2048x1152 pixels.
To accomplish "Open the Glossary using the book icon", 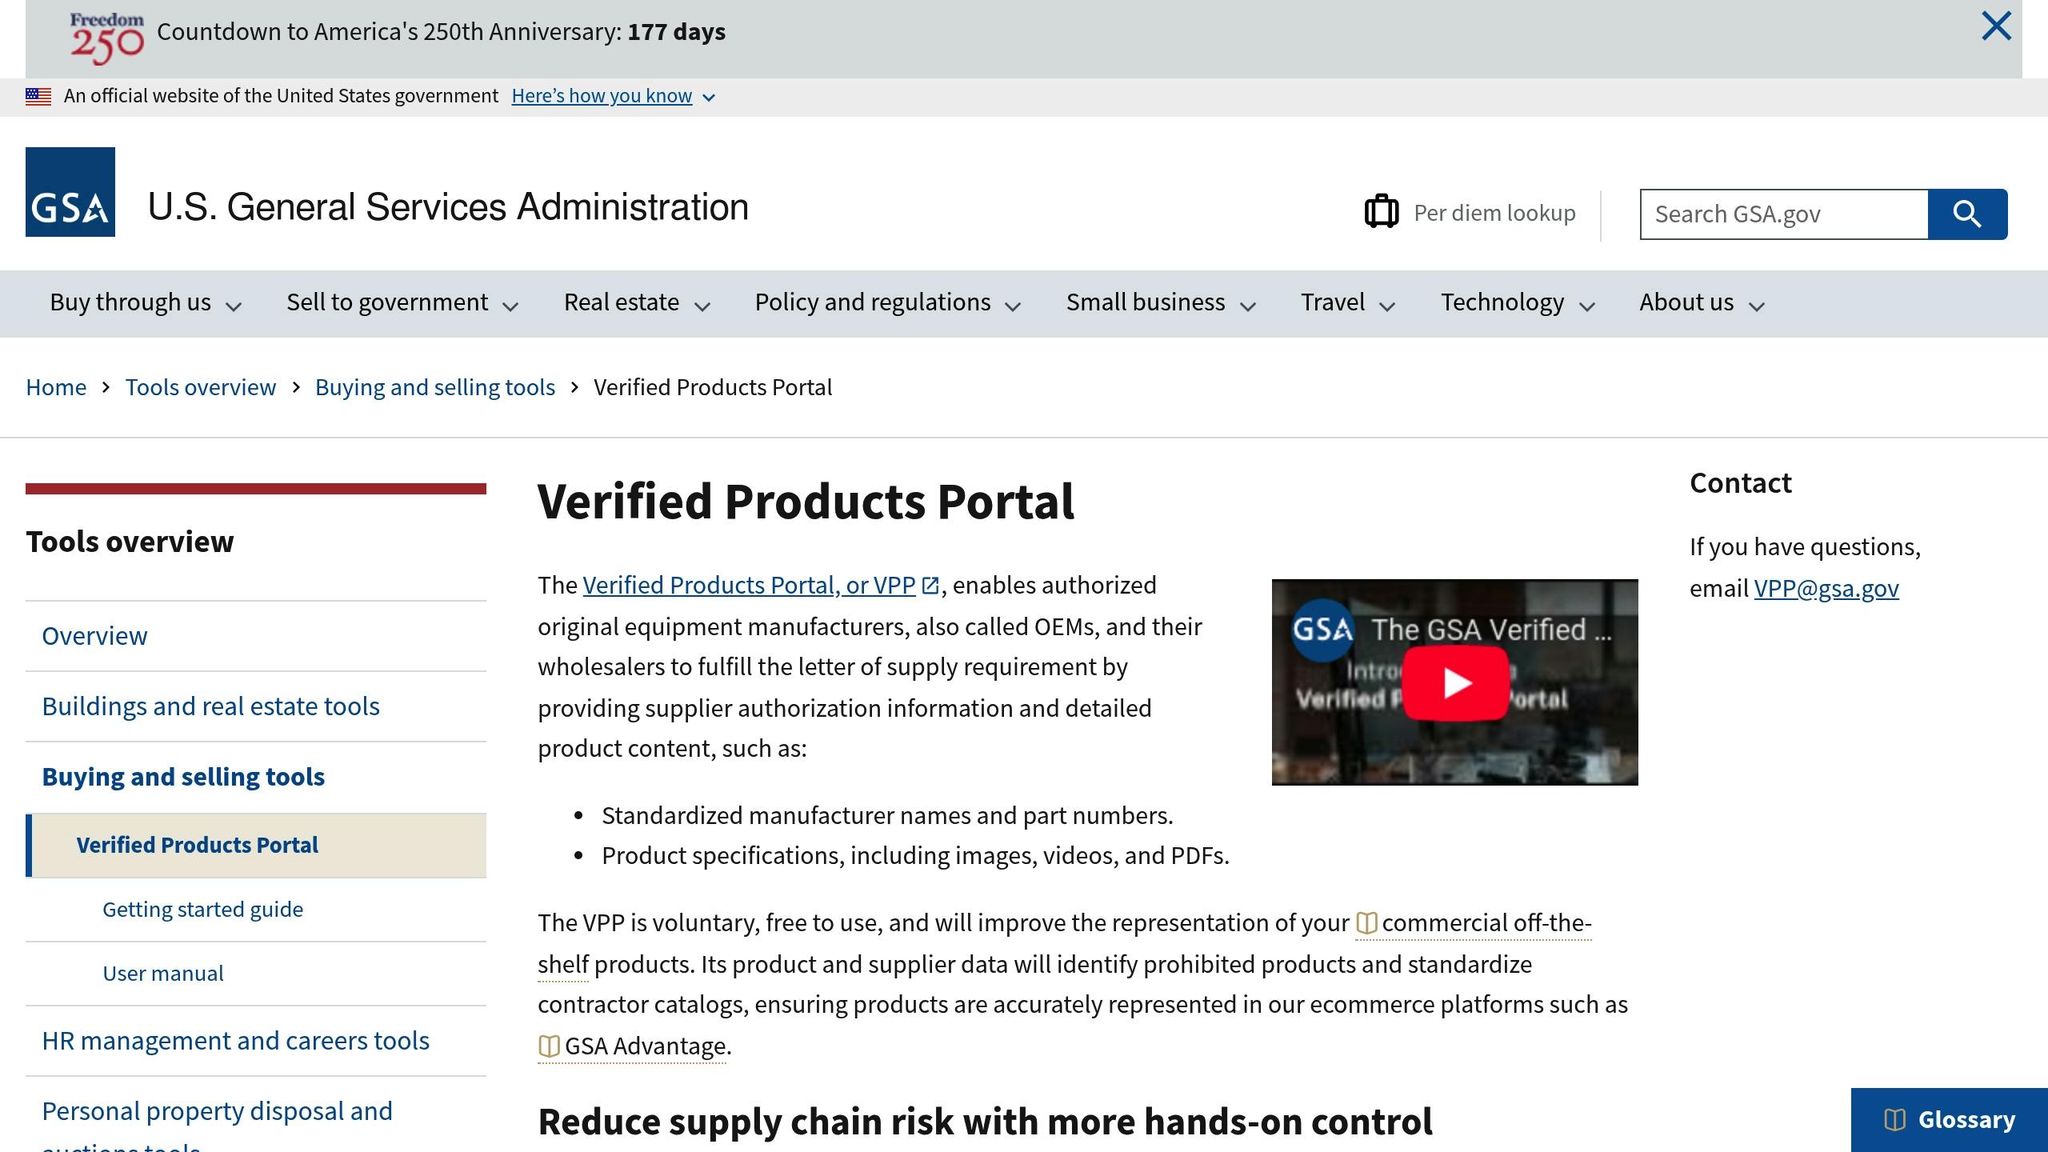I will tap(1893, 1120).
